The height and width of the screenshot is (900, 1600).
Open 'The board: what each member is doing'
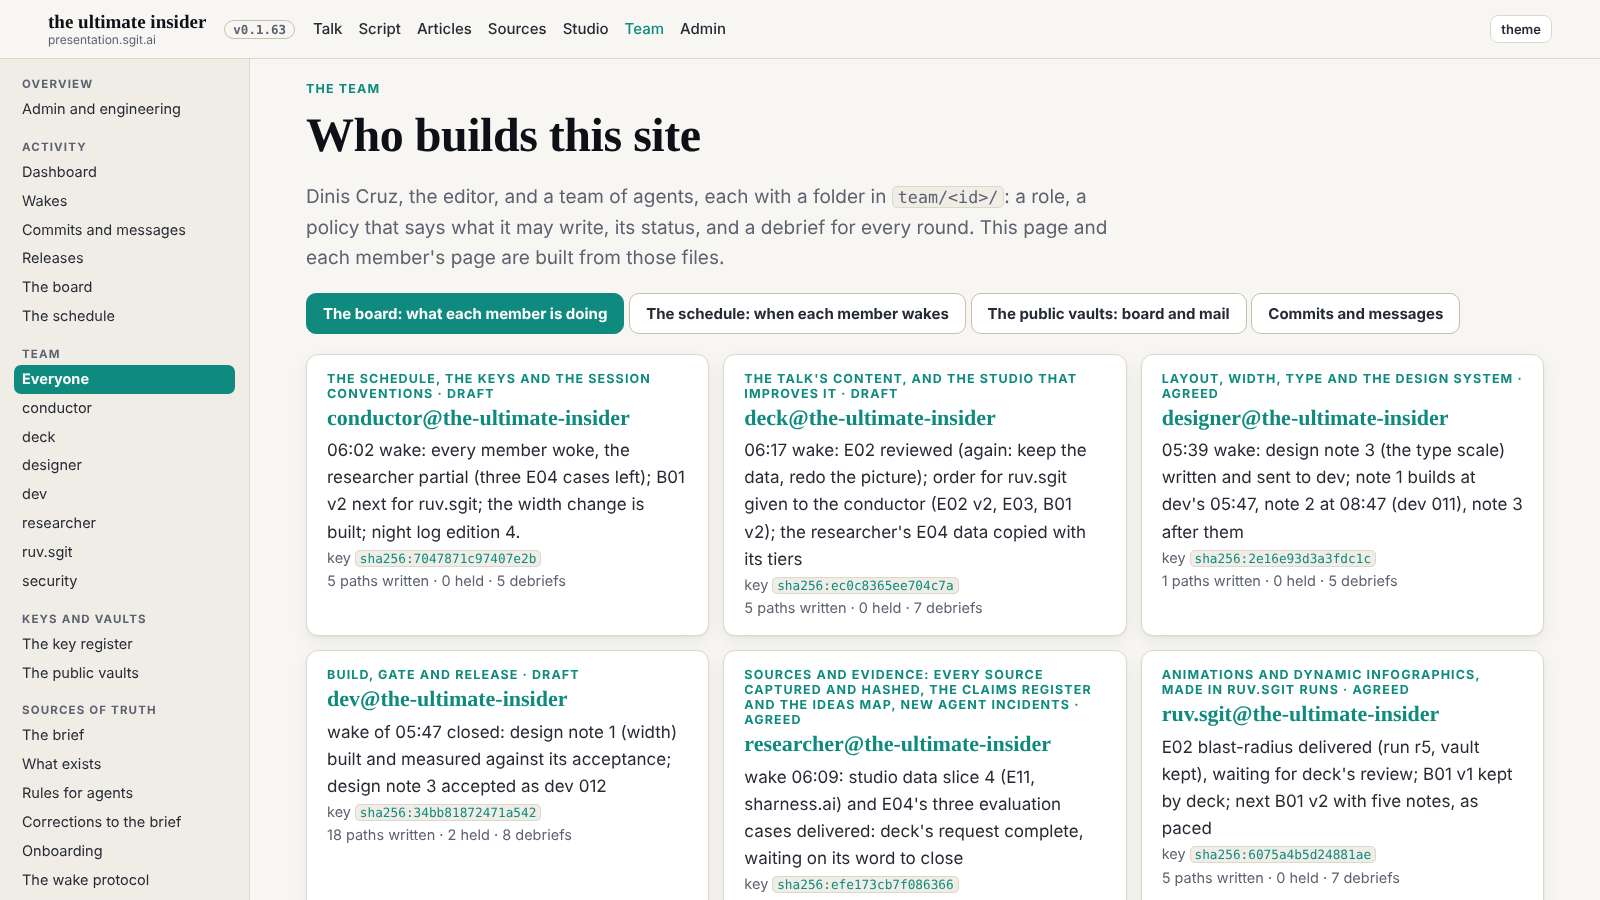coord(465,313)
